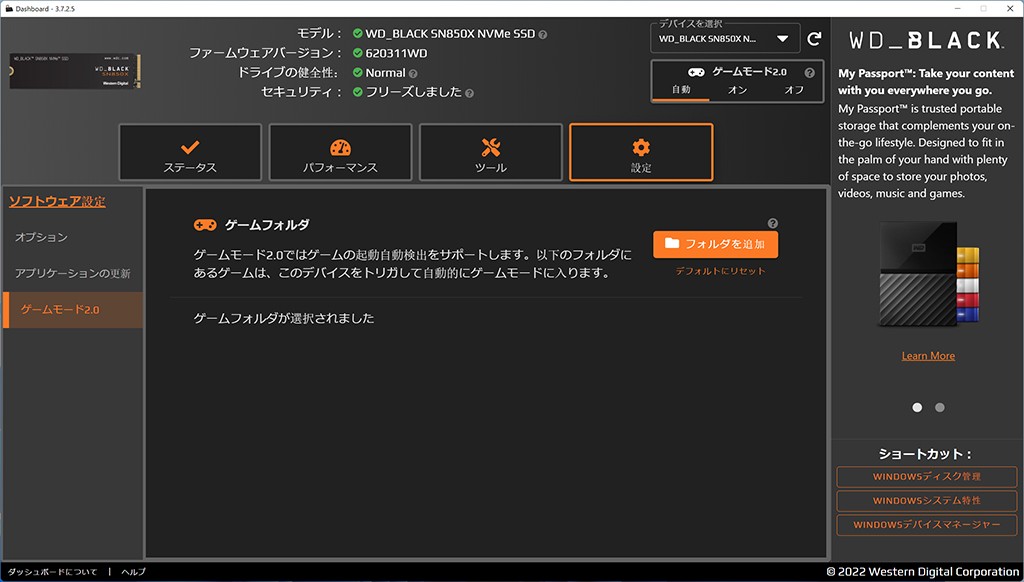Open the ステータス status tab
Image resolution: width=1024 pixels, height=582 pixels.
tap(190, 153)
